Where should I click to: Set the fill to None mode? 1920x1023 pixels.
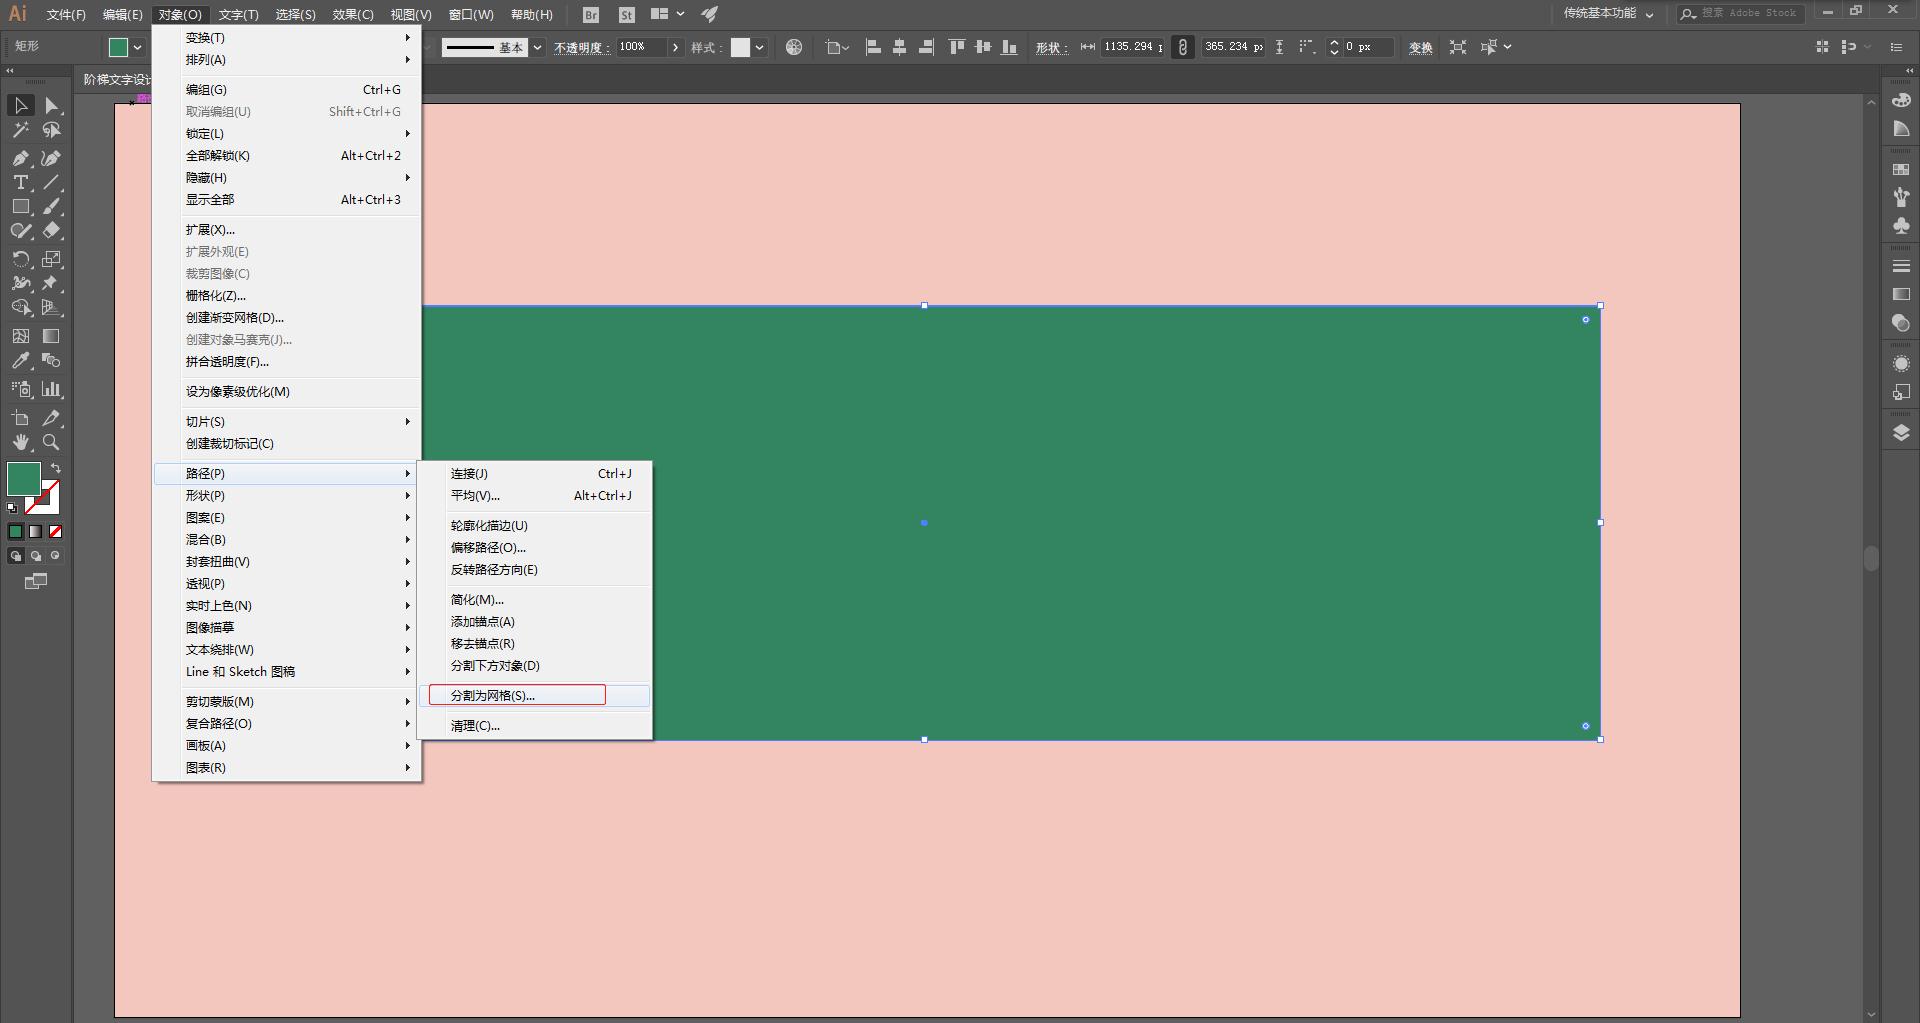[x=56, y=532]
